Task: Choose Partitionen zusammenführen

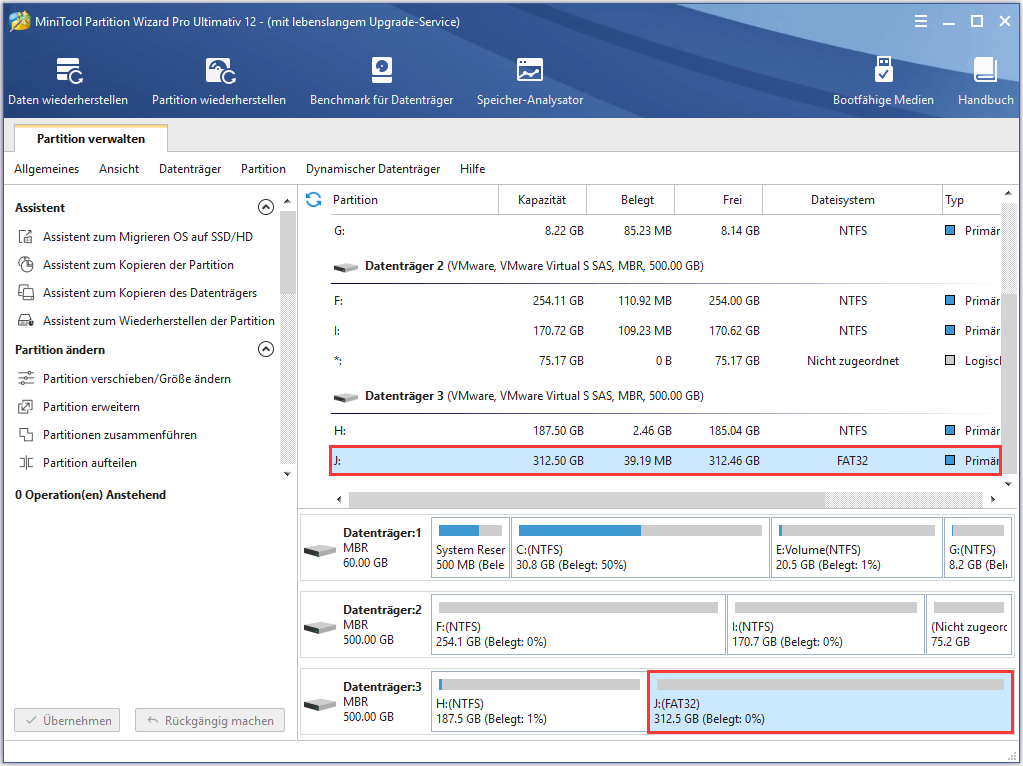Action: coord(119,435)
